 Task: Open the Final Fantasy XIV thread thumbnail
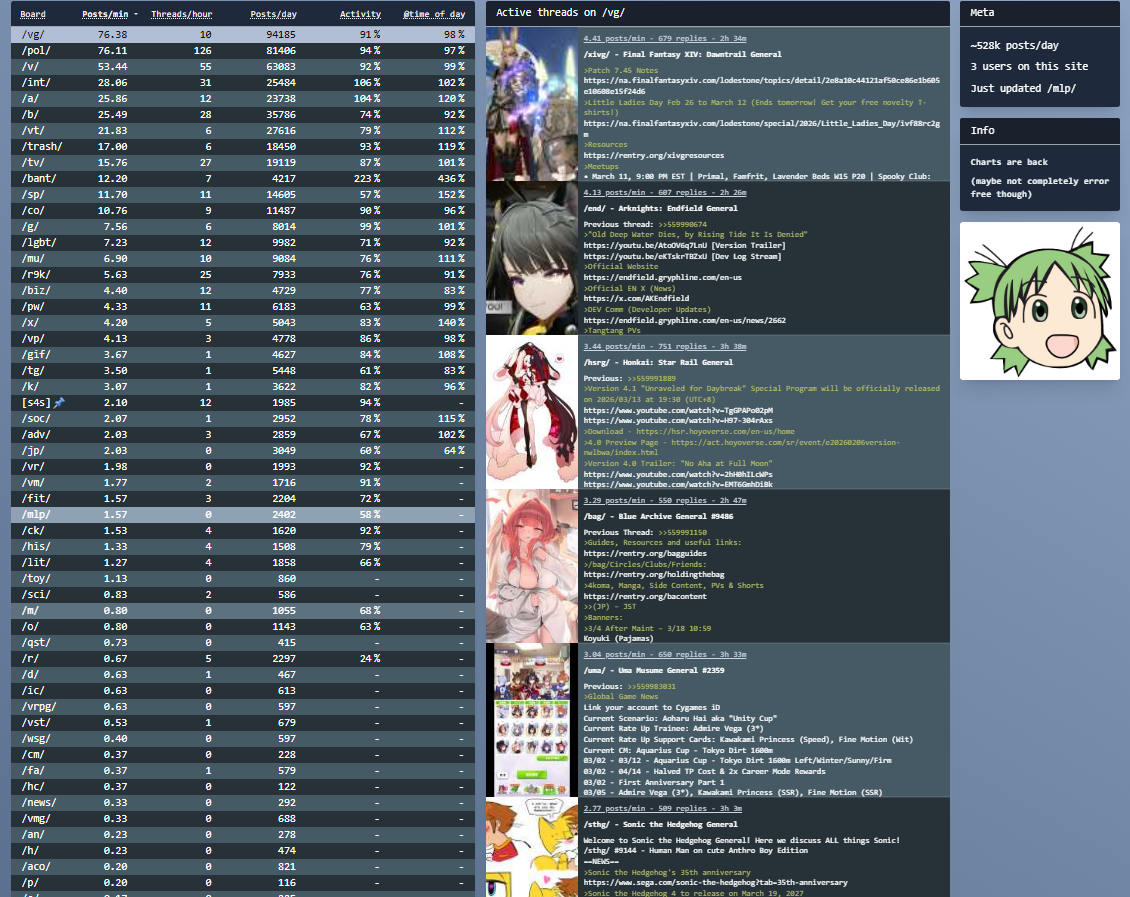point(531,104)
